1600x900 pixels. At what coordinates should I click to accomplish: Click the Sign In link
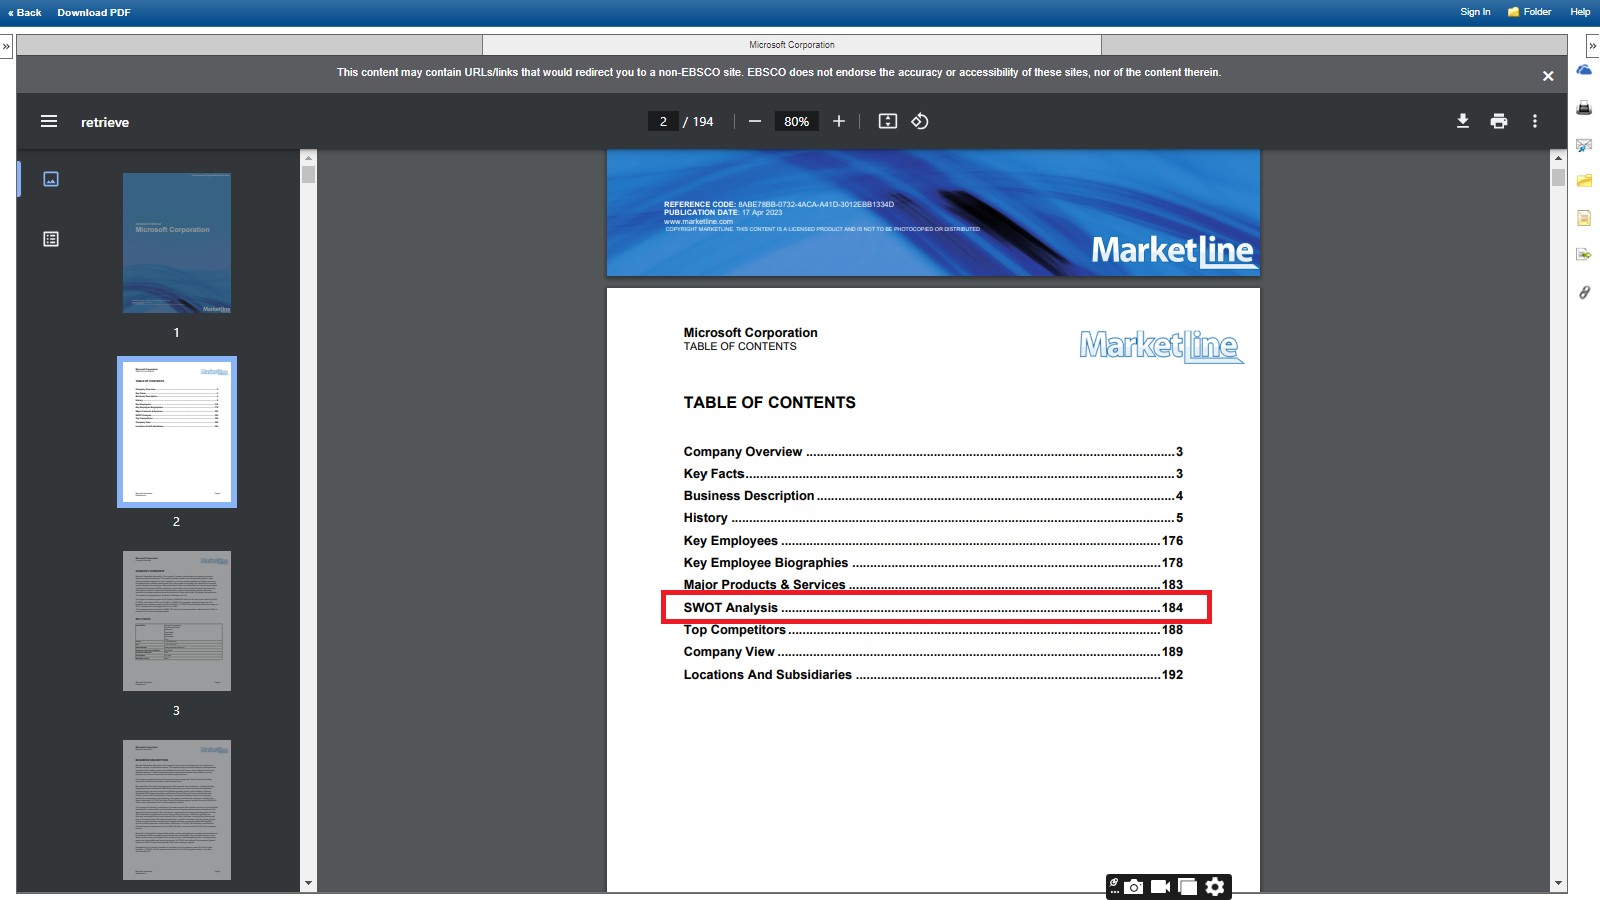point(1475,12)
